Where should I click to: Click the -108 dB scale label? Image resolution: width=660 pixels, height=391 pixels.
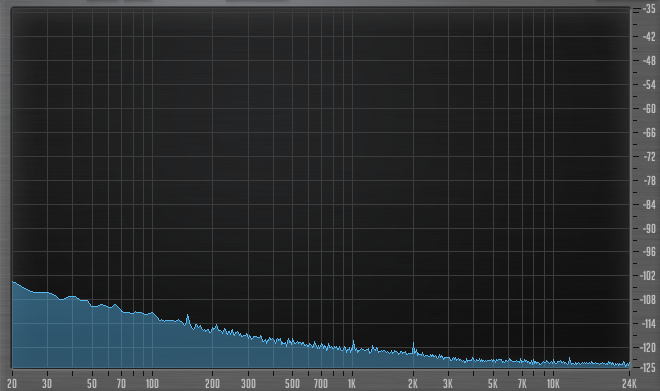[x=648, y=300]
